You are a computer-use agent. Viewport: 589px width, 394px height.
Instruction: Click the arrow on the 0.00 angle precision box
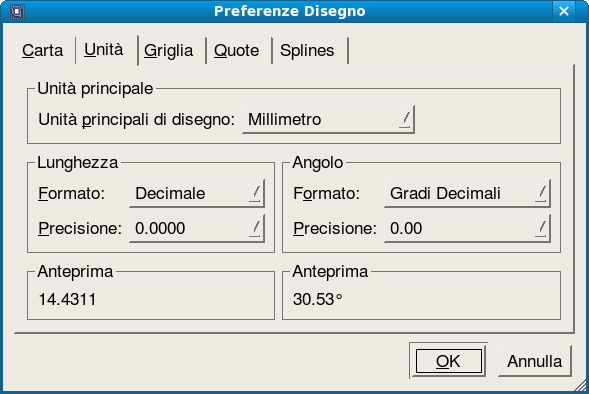coord(541,228)
